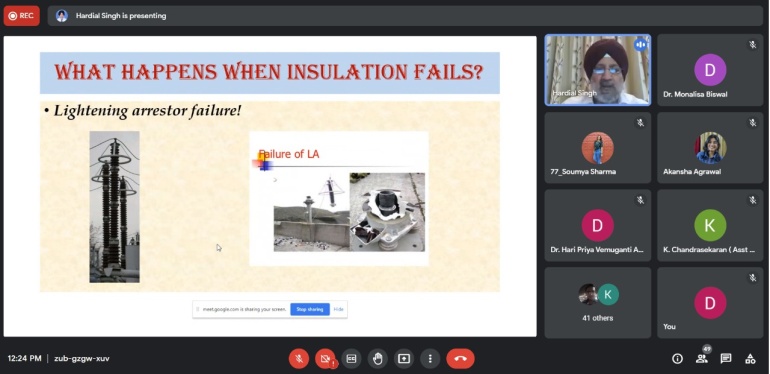Image resolution: width=770 pixels, height=374 pixels.
Task: Click the red REC recording indicator
Action: pyautogui.click(x=22, y=16)
